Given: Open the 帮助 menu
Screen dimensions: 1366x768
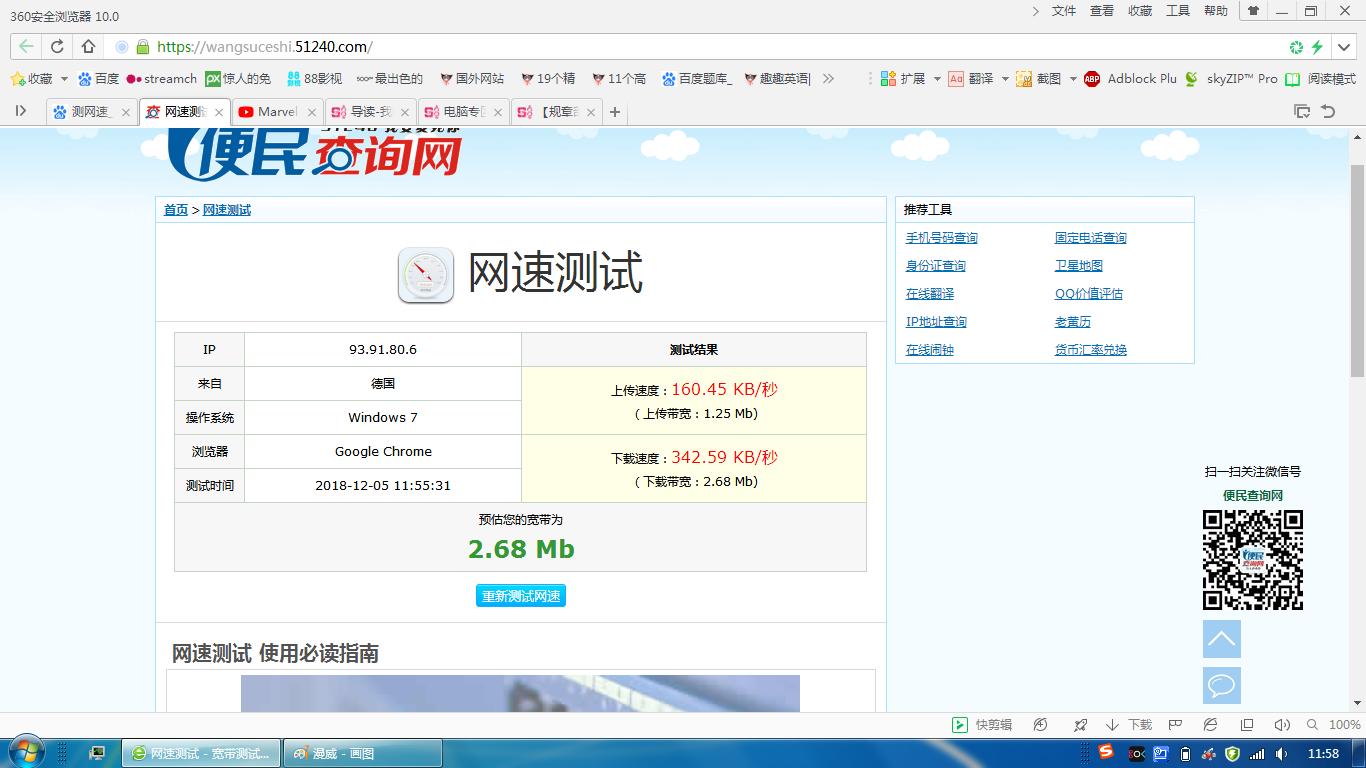Looking at the screenshot, I should pyautogui.click(x=1216, y=11).
